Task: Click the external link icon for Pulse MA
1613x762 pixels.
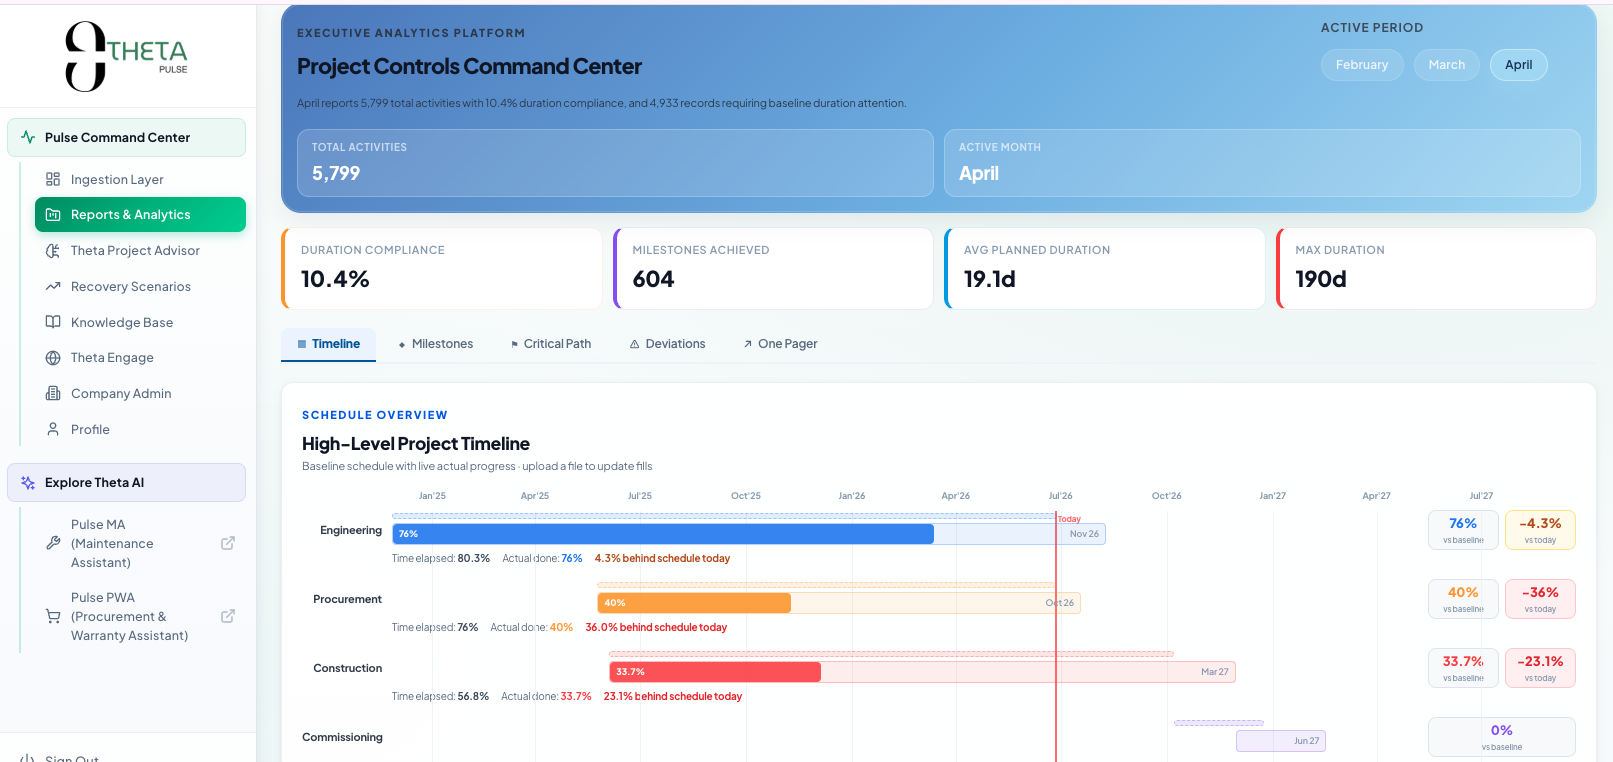Action: [228, 543]
